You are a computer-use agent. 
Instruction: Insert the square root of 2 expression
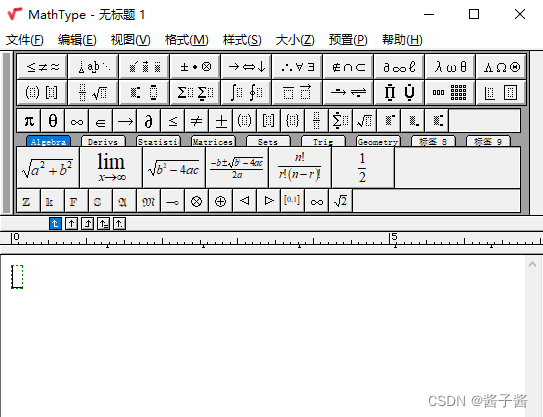(x=341, y=201)
